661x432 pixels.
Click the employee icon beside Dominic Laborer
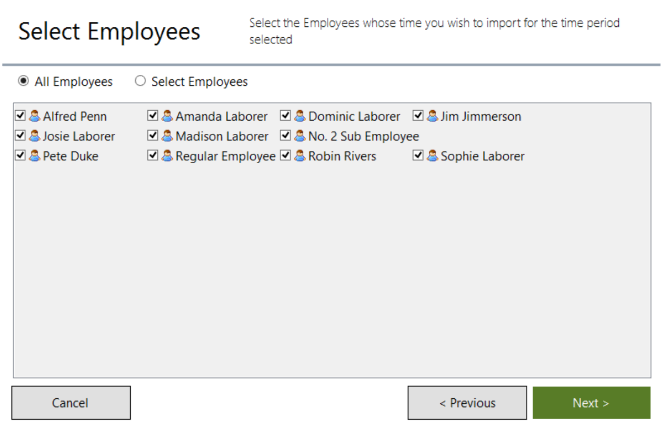pos(300,116)
